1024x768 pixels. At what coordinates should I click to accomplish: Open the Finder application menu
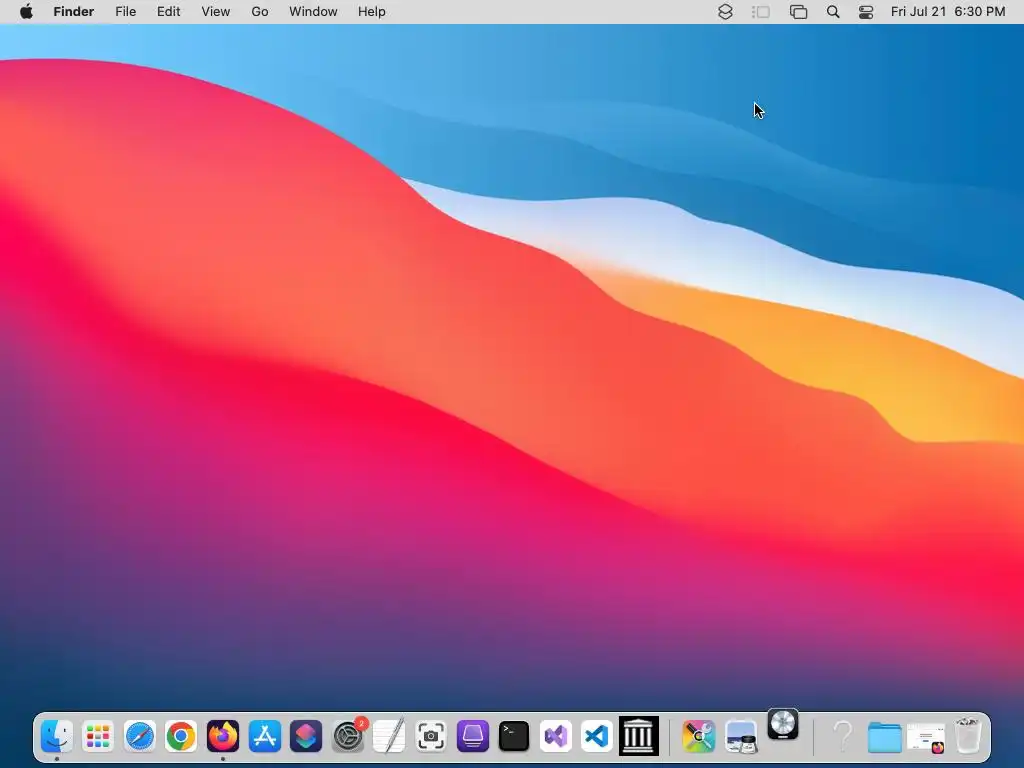click(74, 12)
